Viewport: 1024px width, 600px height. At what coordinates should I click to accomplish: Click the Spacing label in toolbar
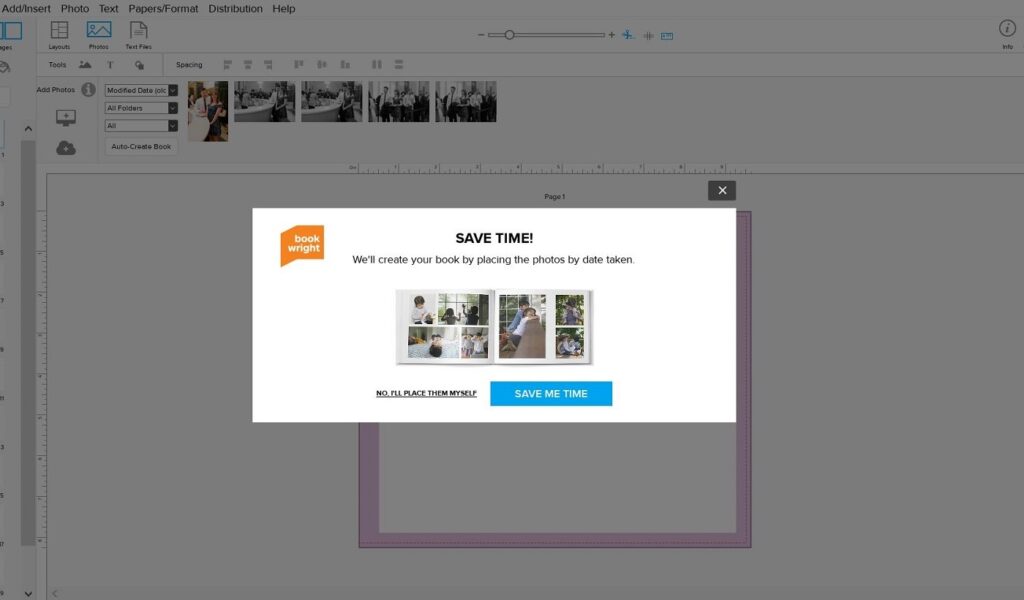(x=189, y=65)
